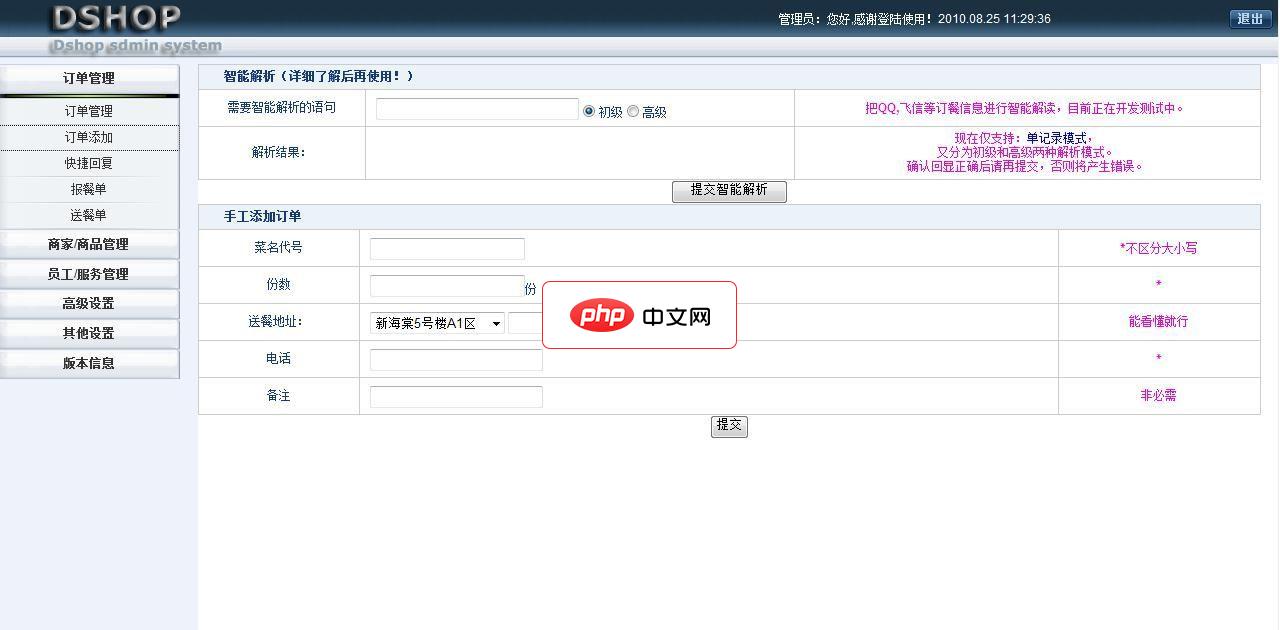This screenshot has width=1280, height=630.
Task: Click the php 中文网 watermark logo
Action: (640, 316)
